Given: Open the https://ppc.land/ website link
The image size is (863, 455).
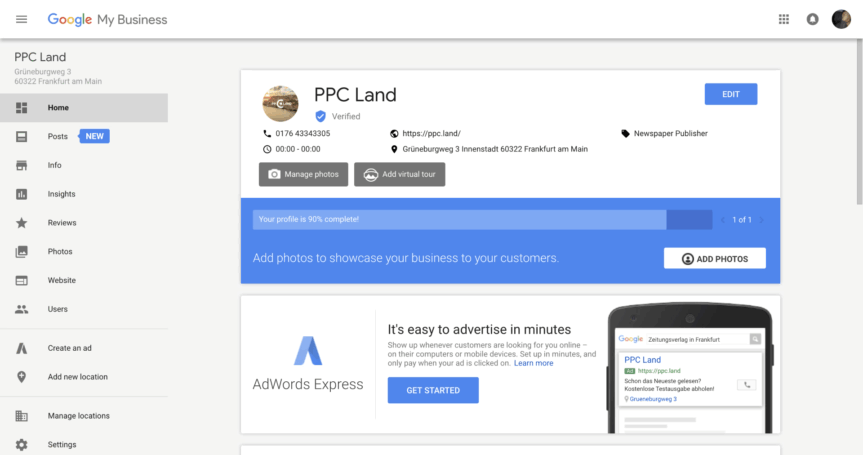Looking at the screenshot, I should pyautogui.click(x=432, y=134).
